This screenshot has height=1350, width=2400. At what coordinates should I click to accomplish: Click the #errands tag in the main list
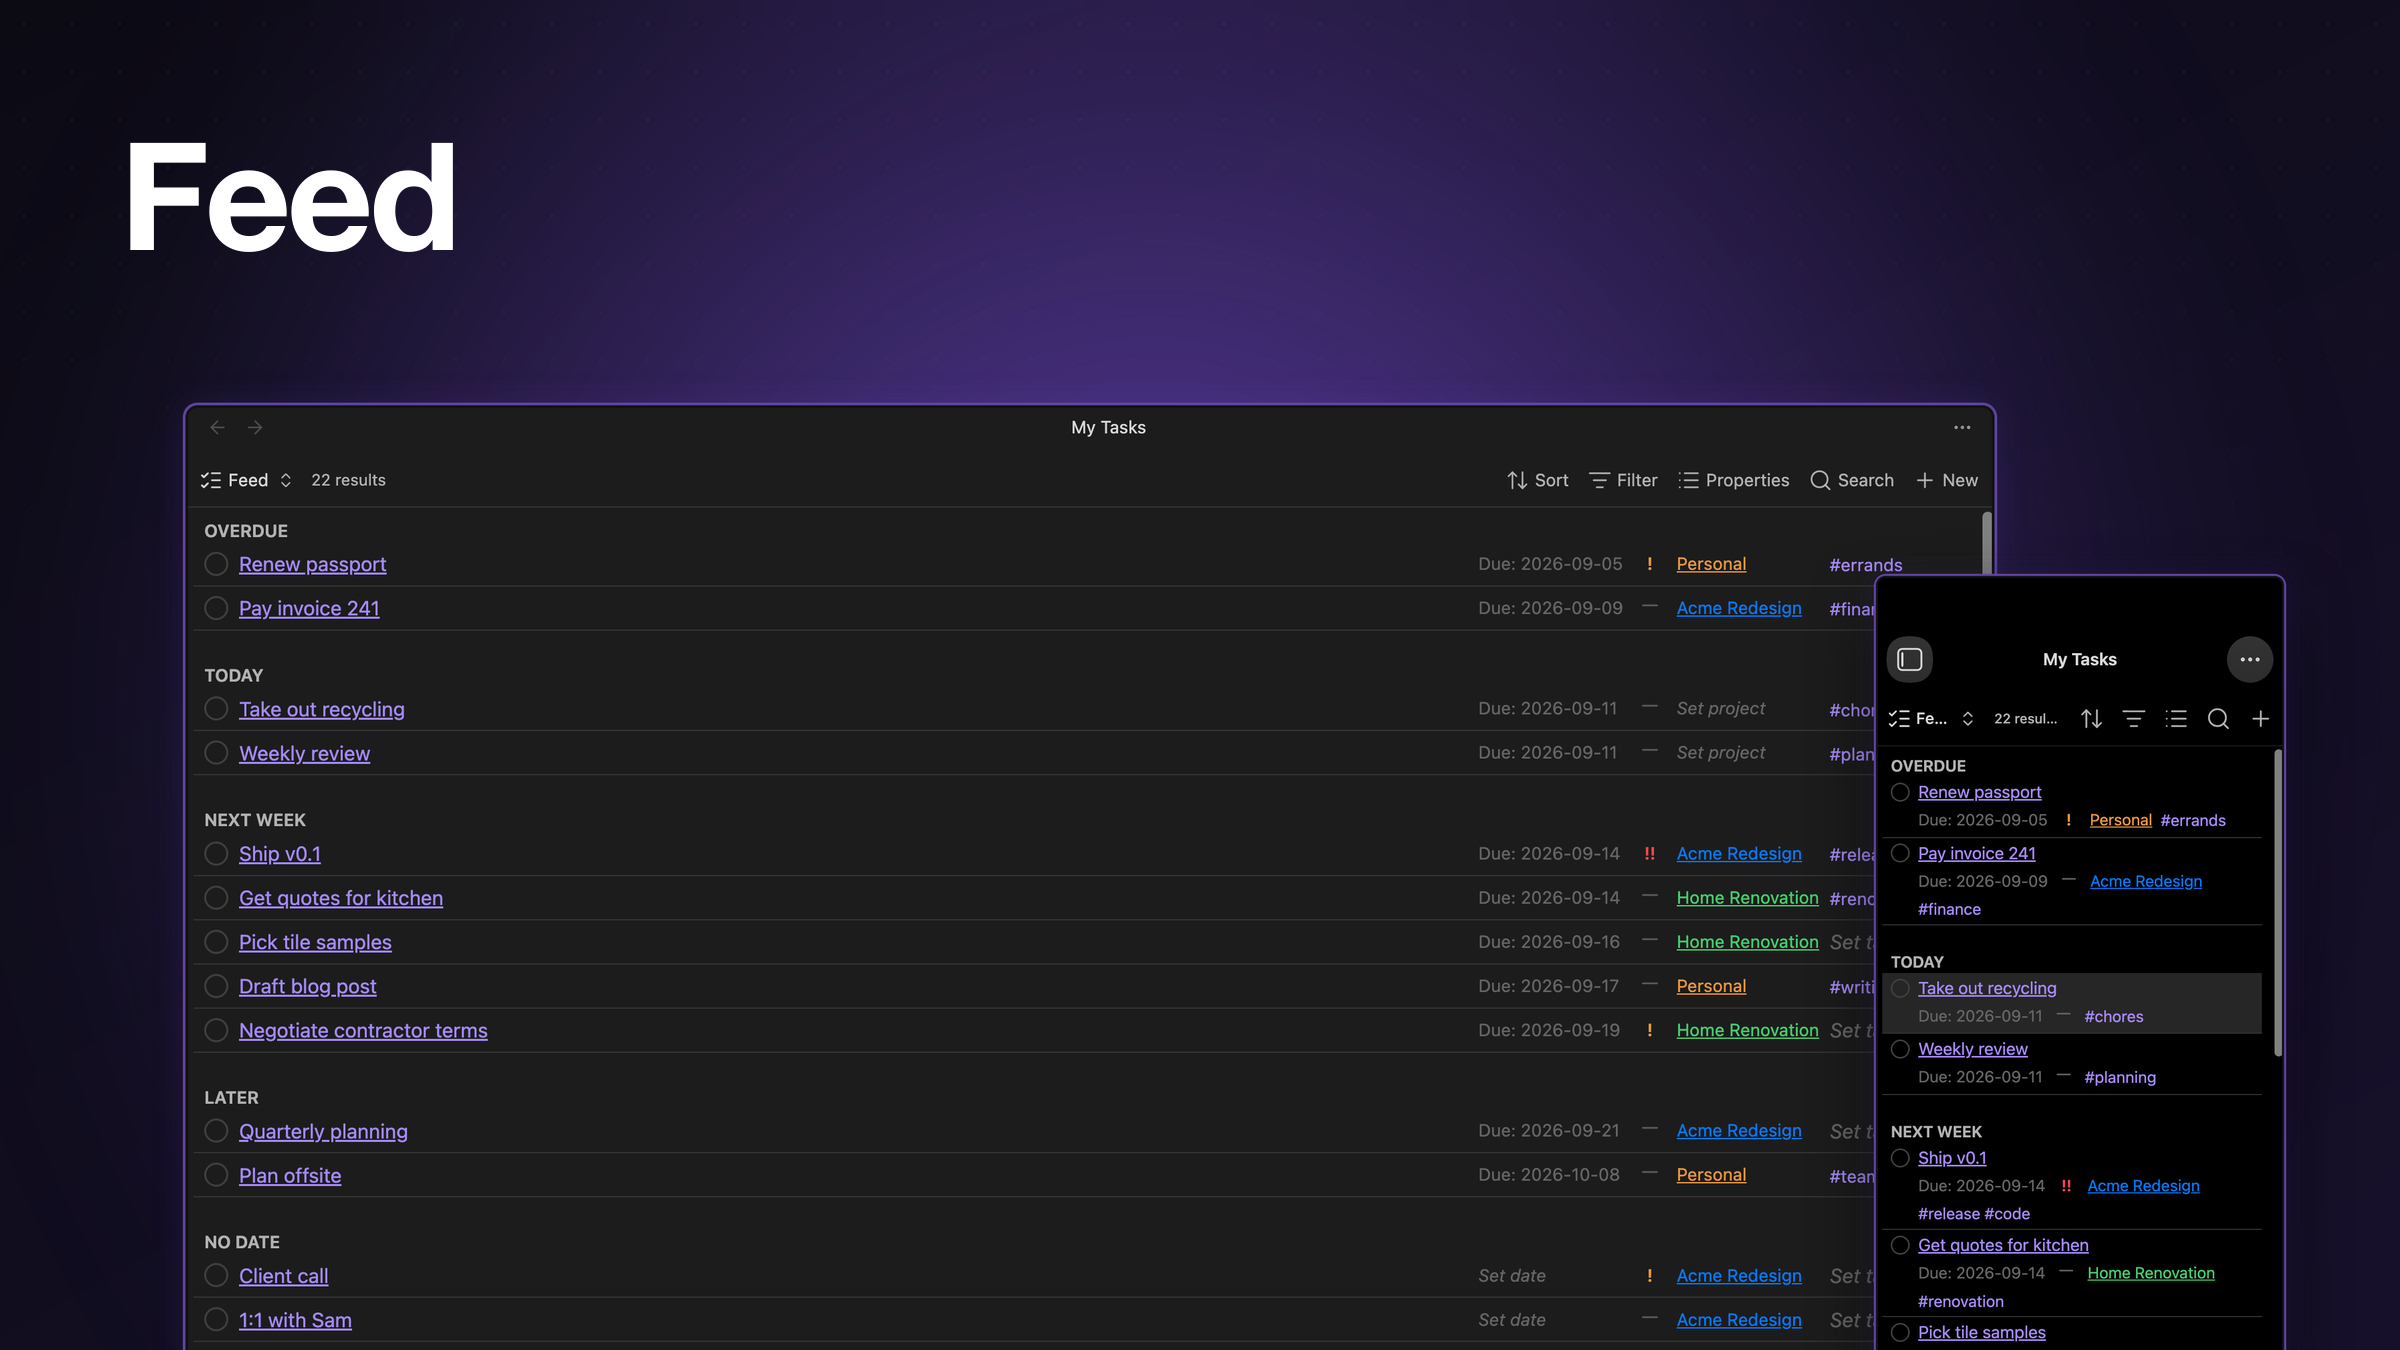(x=1865, y=565)
